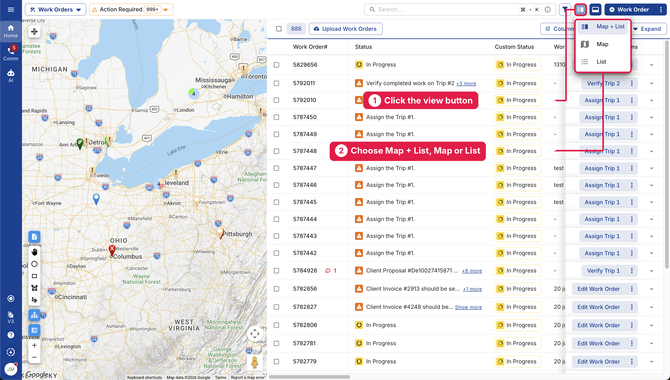Click Assign Trip 1 for order 5787443

[602, 236]
